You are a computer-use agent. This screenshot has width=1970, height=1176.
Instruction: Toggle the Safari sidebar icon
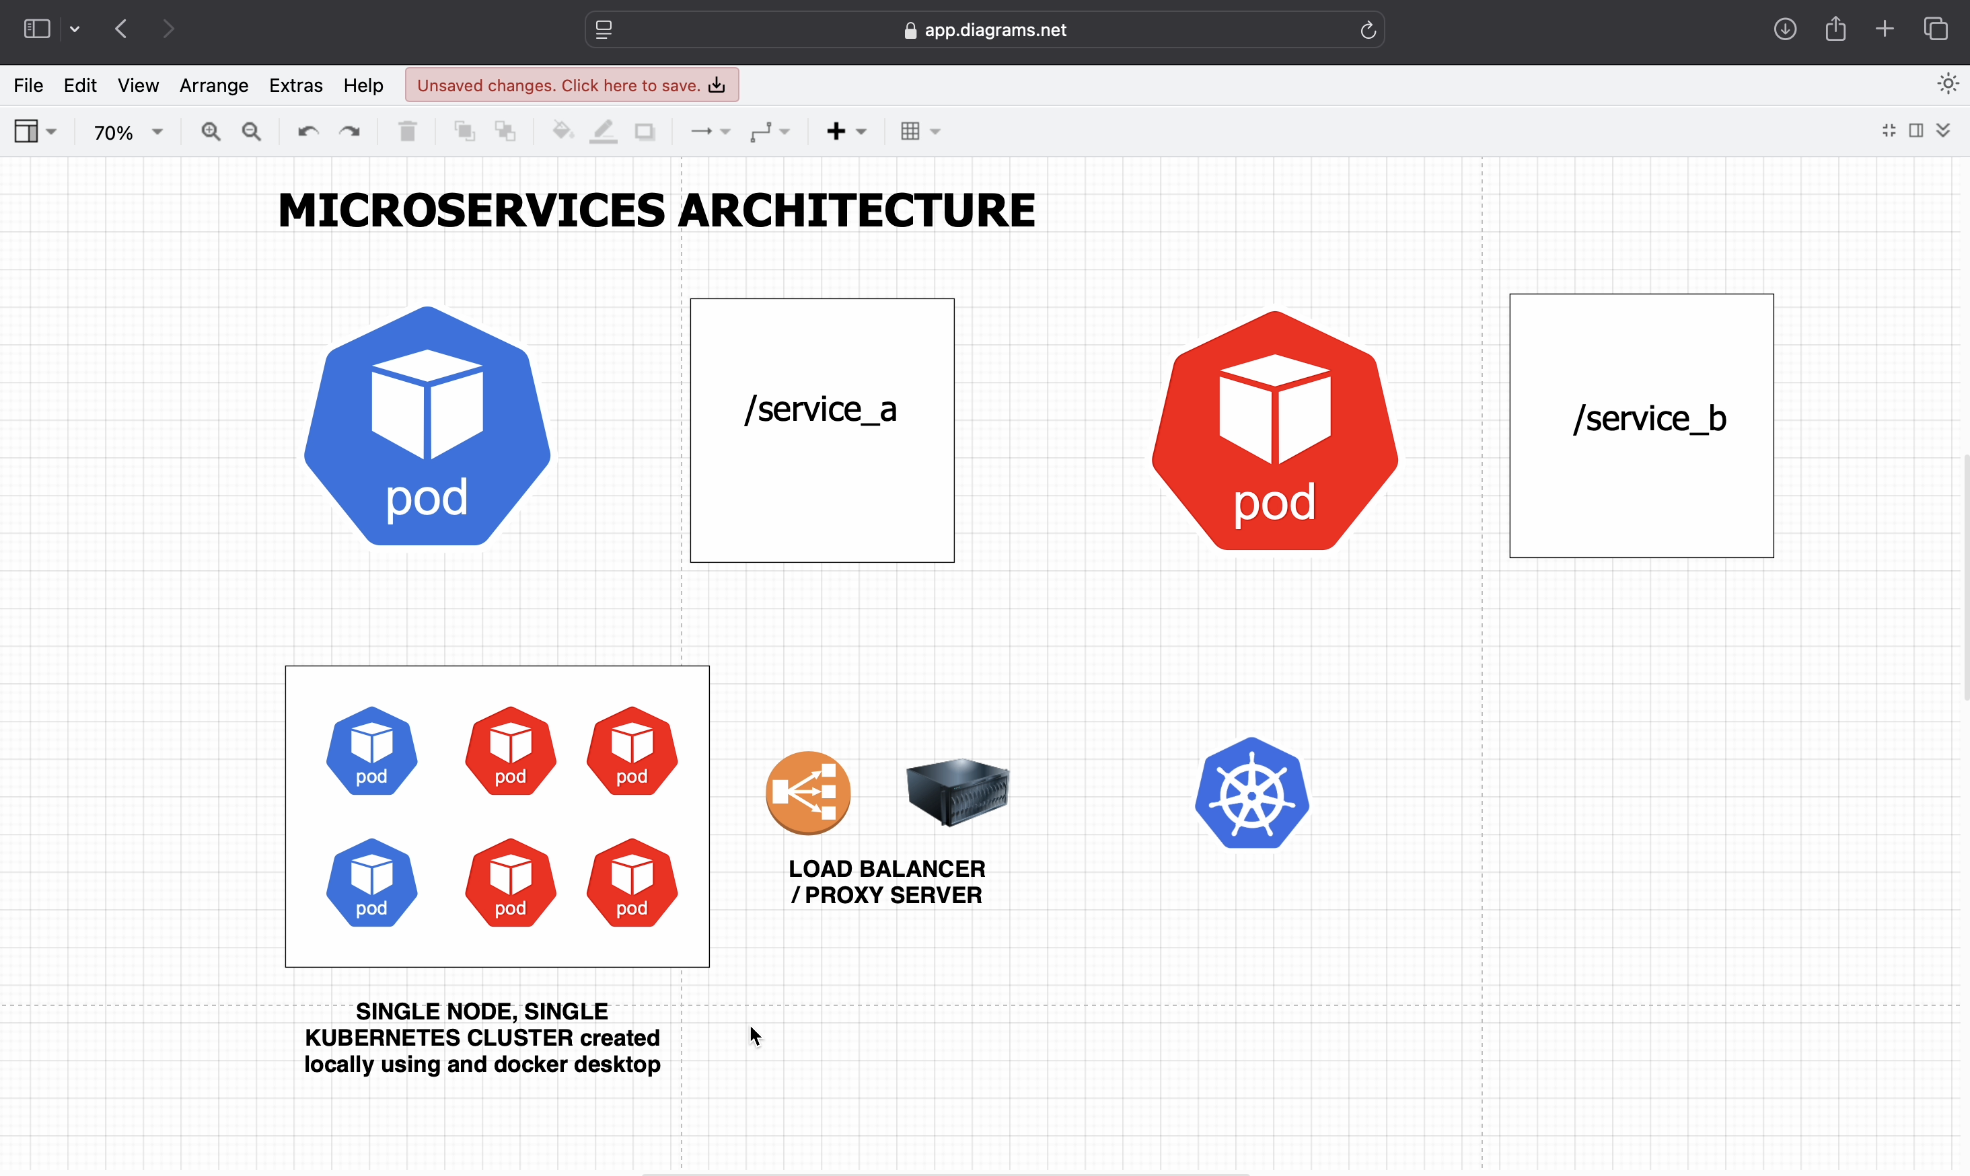[x=37, y=29]
